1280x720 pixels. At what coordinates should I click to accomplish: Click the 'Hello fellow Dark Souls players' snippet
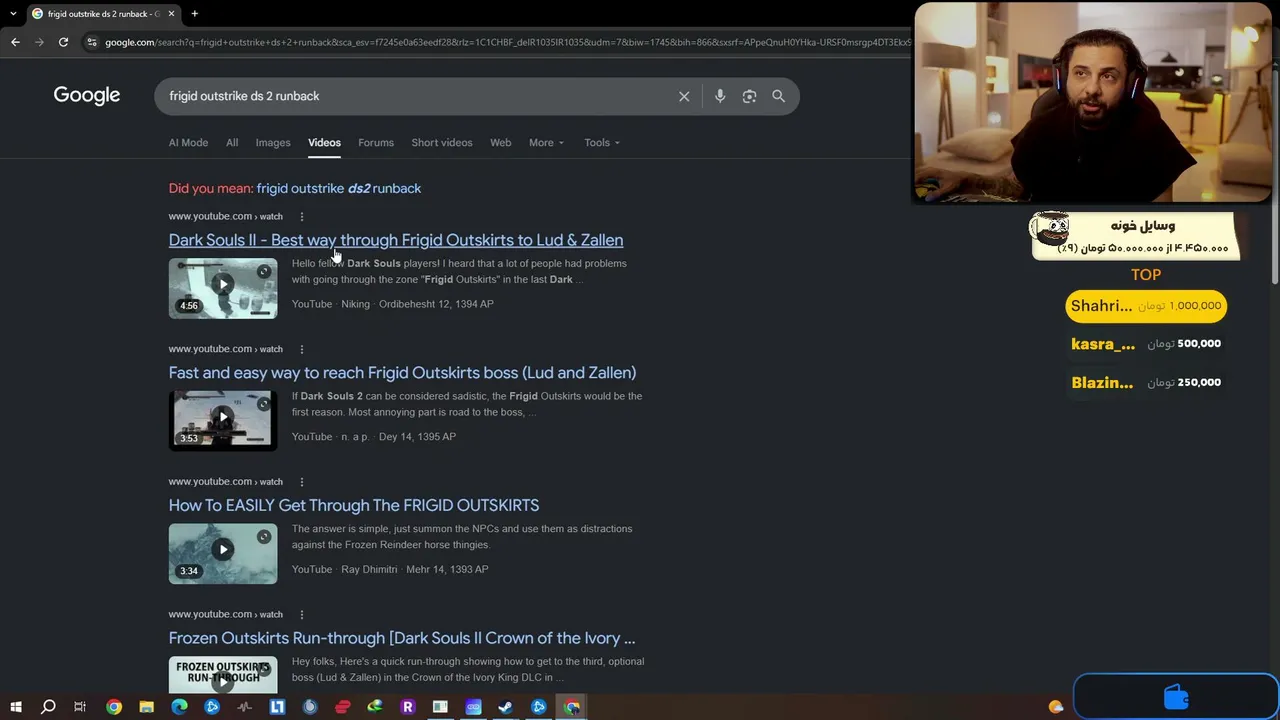(459, 271)
